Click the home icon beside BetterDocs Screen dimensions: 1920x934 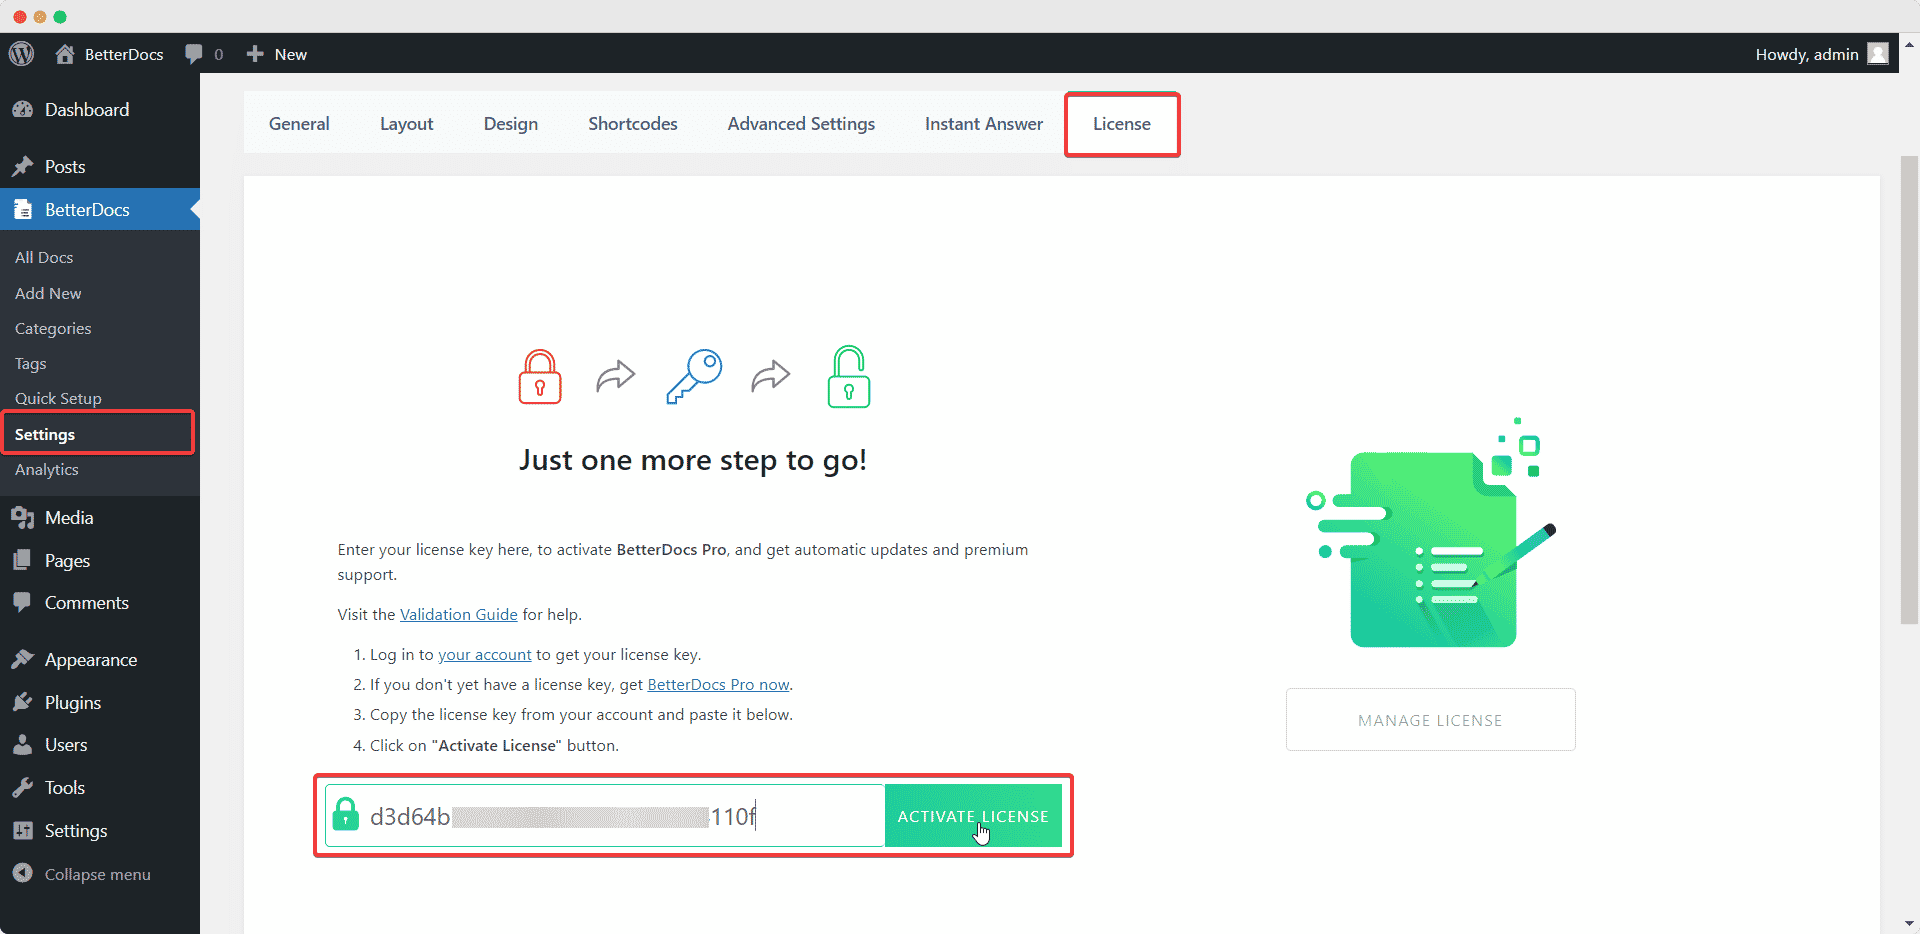(x=65, y=54)
